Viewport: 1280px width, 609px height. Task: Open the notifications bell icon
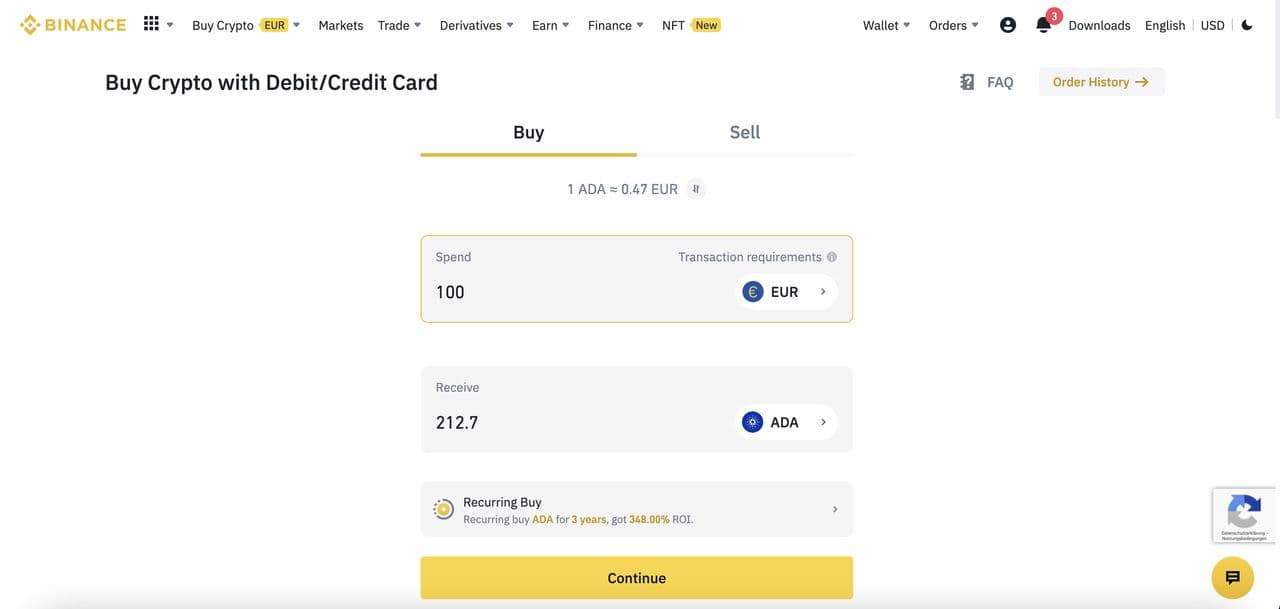coord(1043,25)
